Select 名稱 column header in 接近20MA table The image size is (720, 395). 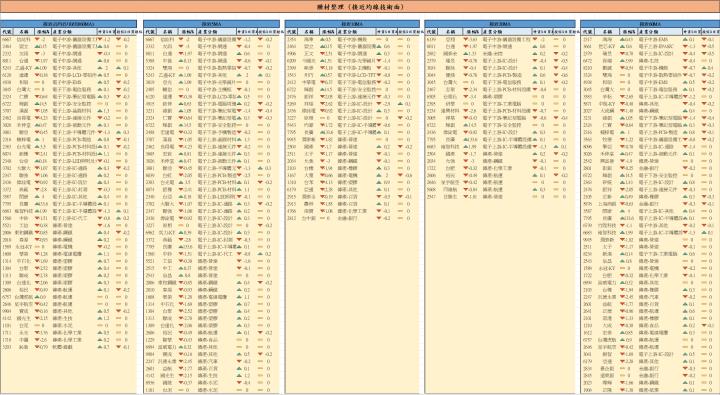point(450,32)
